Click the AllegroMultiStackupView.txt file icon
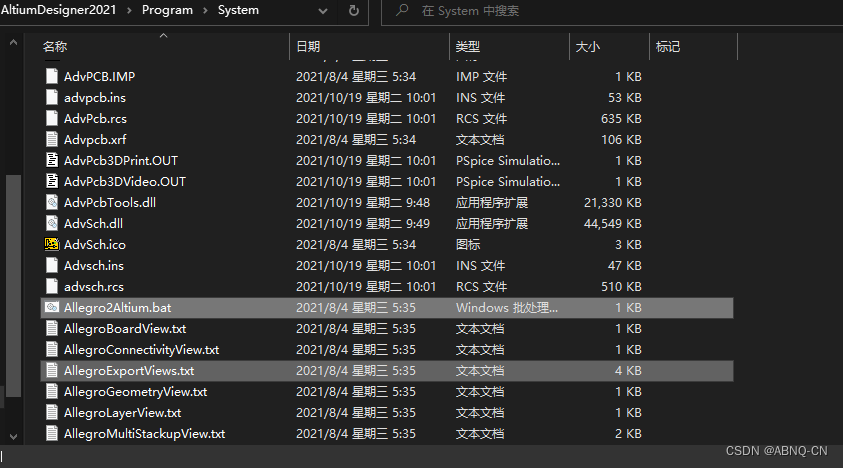The width and height of the screenshot is (843, 468). (52, 433)
